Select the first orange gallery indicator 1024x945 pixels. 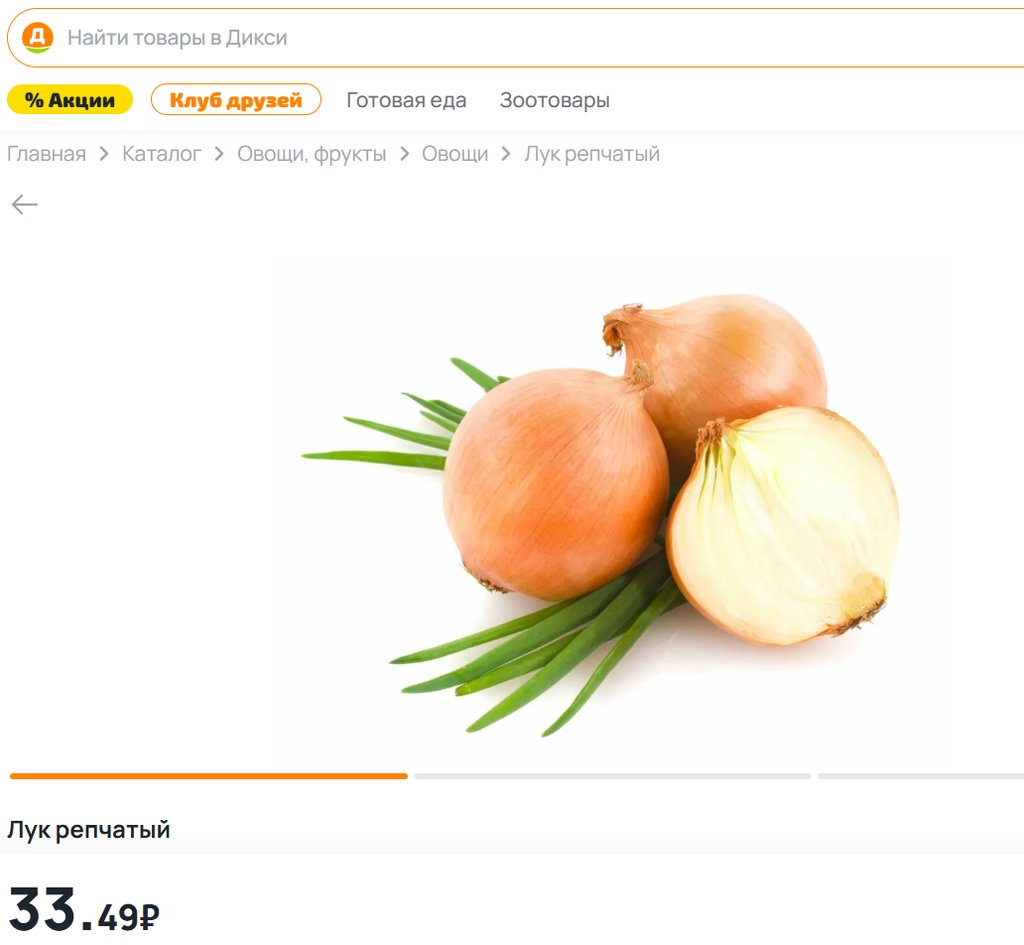pos(209,776)
